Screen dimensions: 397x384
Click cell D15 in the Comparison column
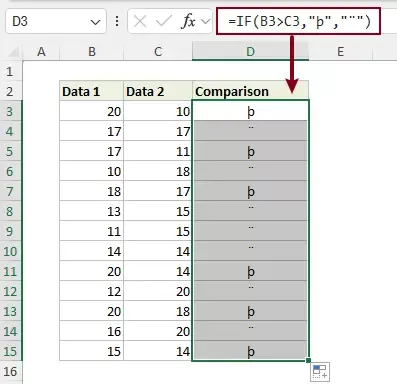coord(250,351)
